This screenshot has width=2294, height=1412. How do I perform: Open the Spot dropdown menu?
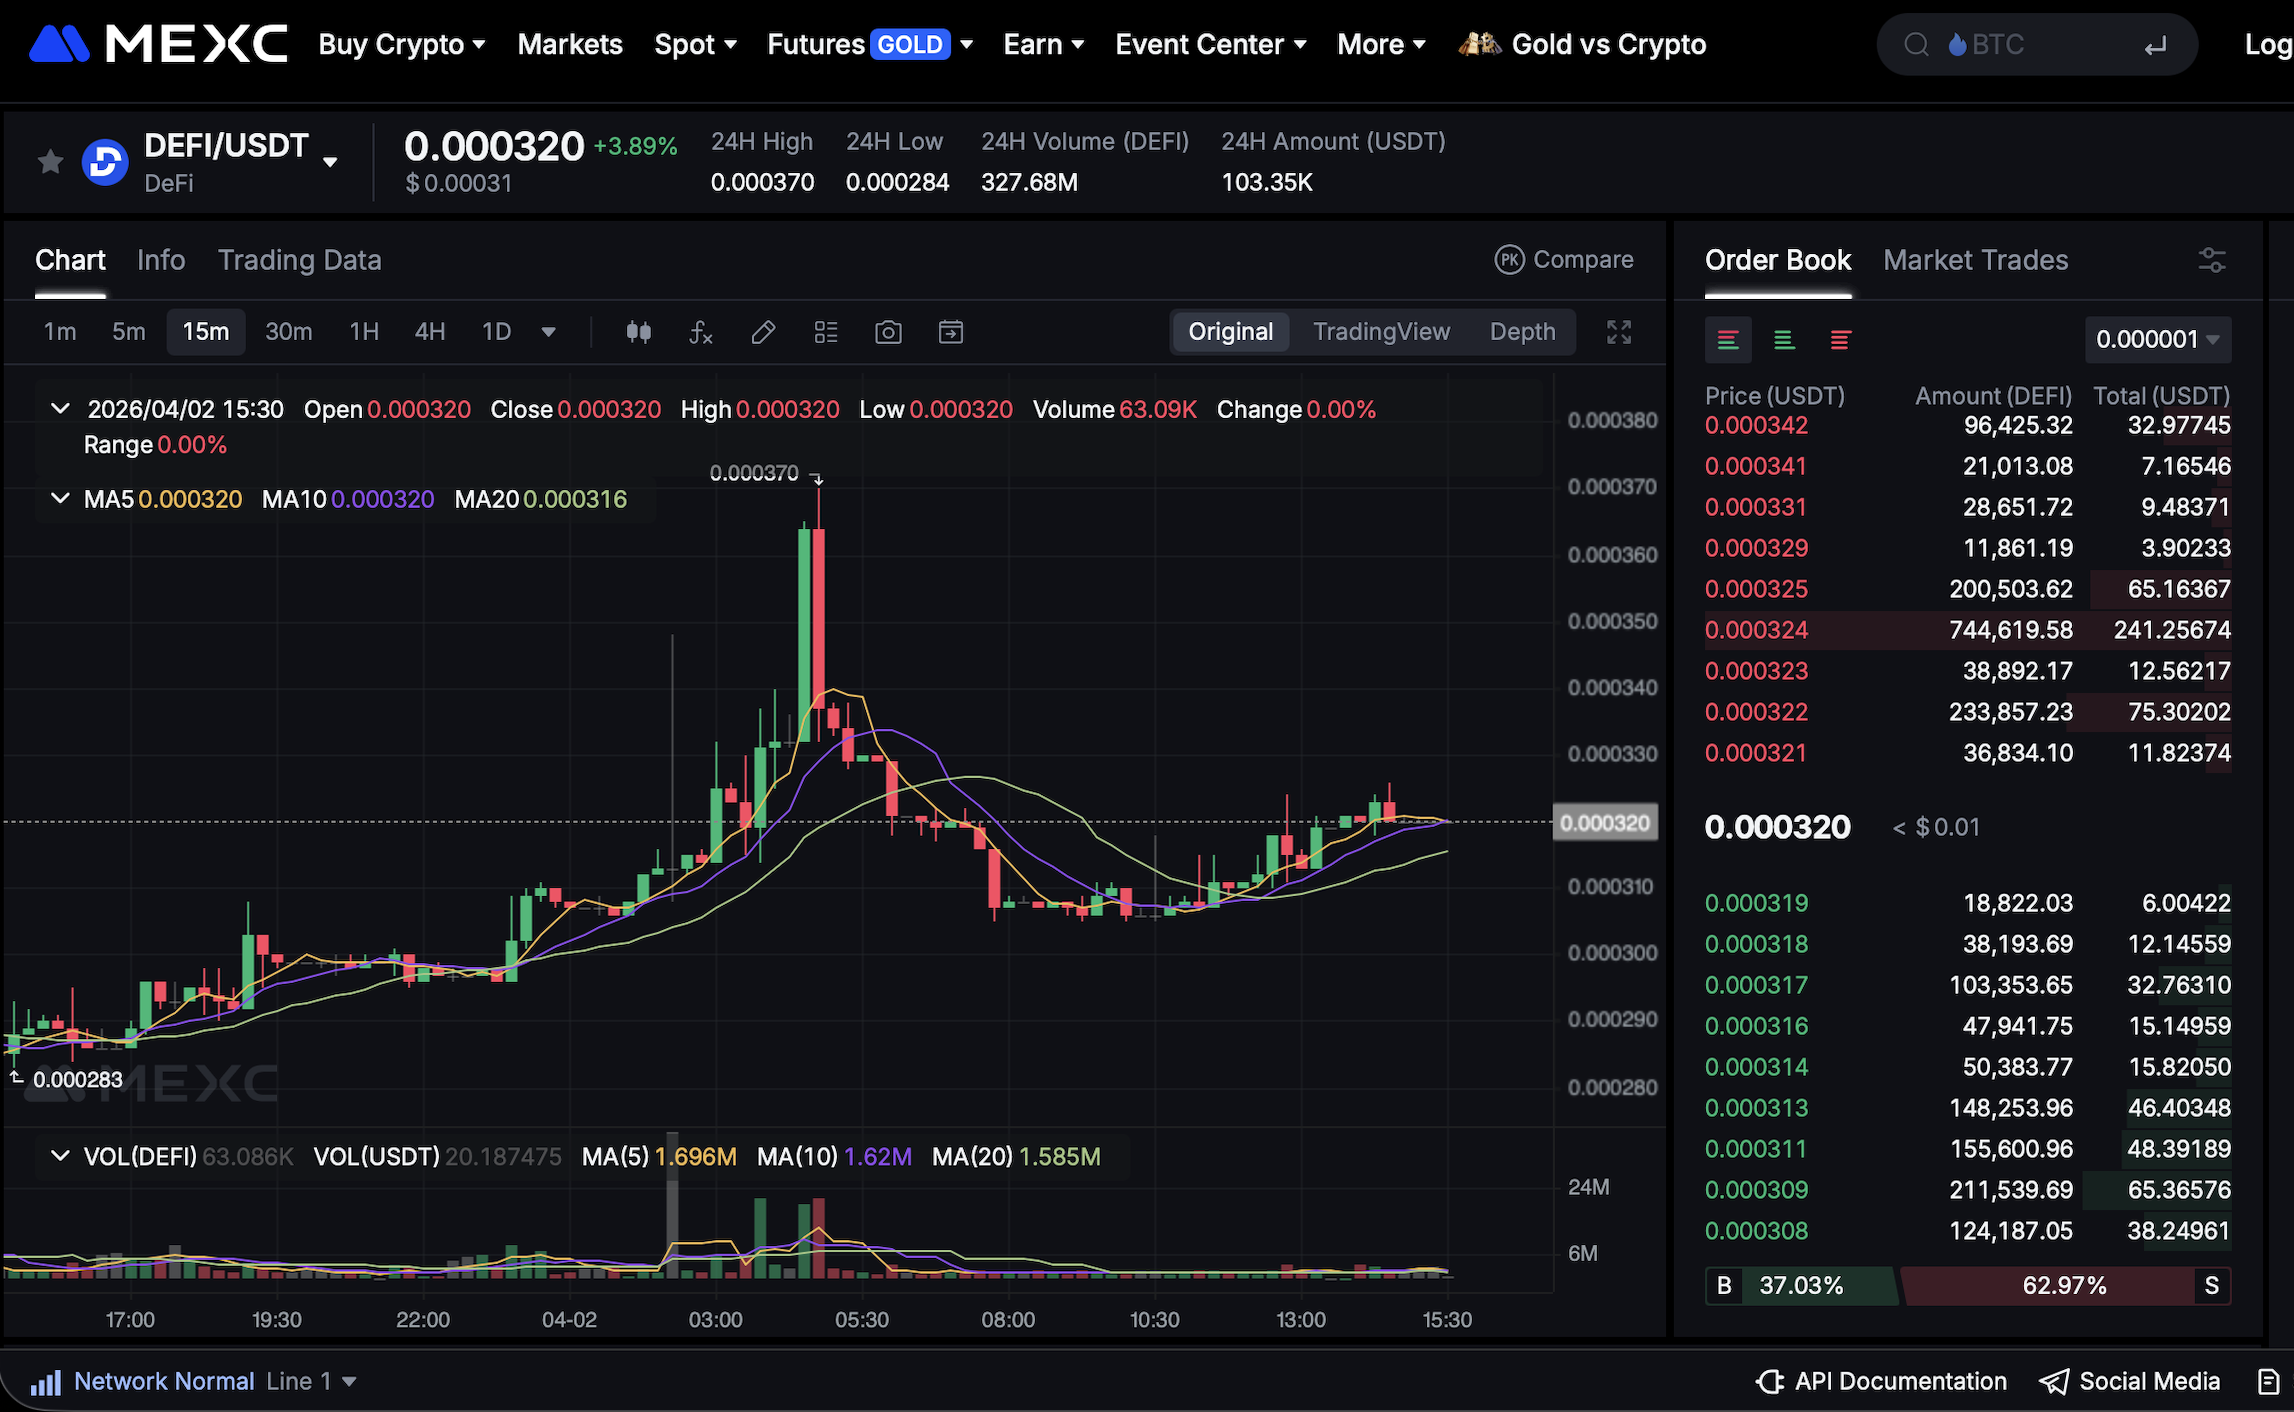coord(696,44)
